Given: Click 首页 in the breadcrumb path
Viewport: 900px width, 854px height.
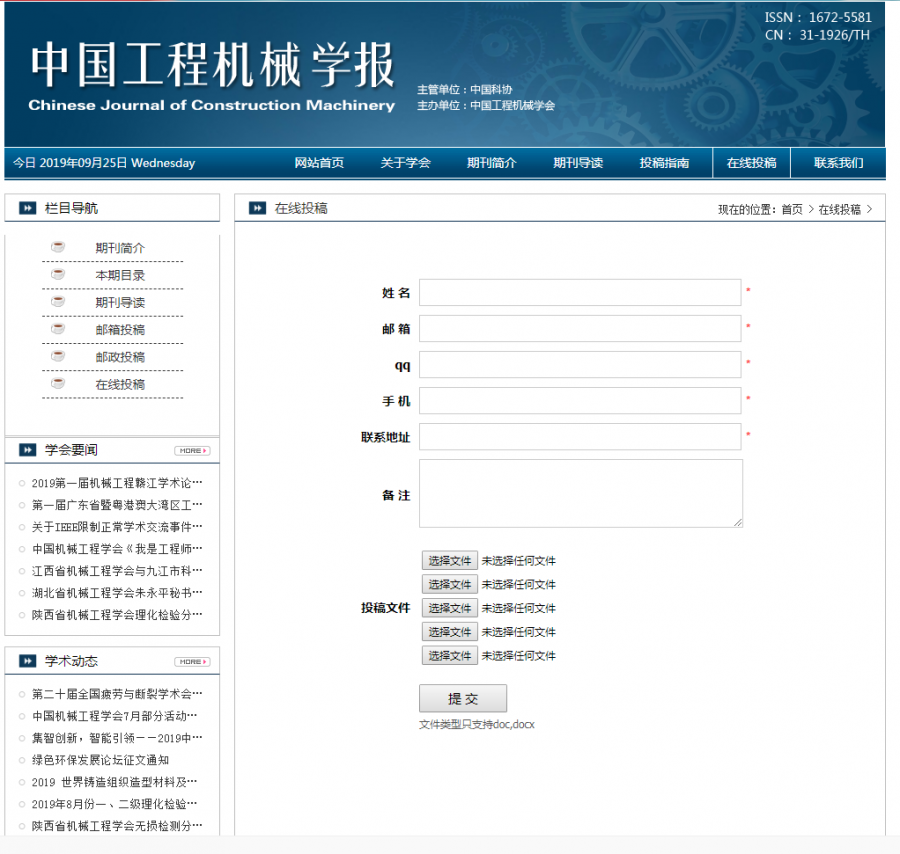Looking at the screenshot, I should tap(792, 209).
